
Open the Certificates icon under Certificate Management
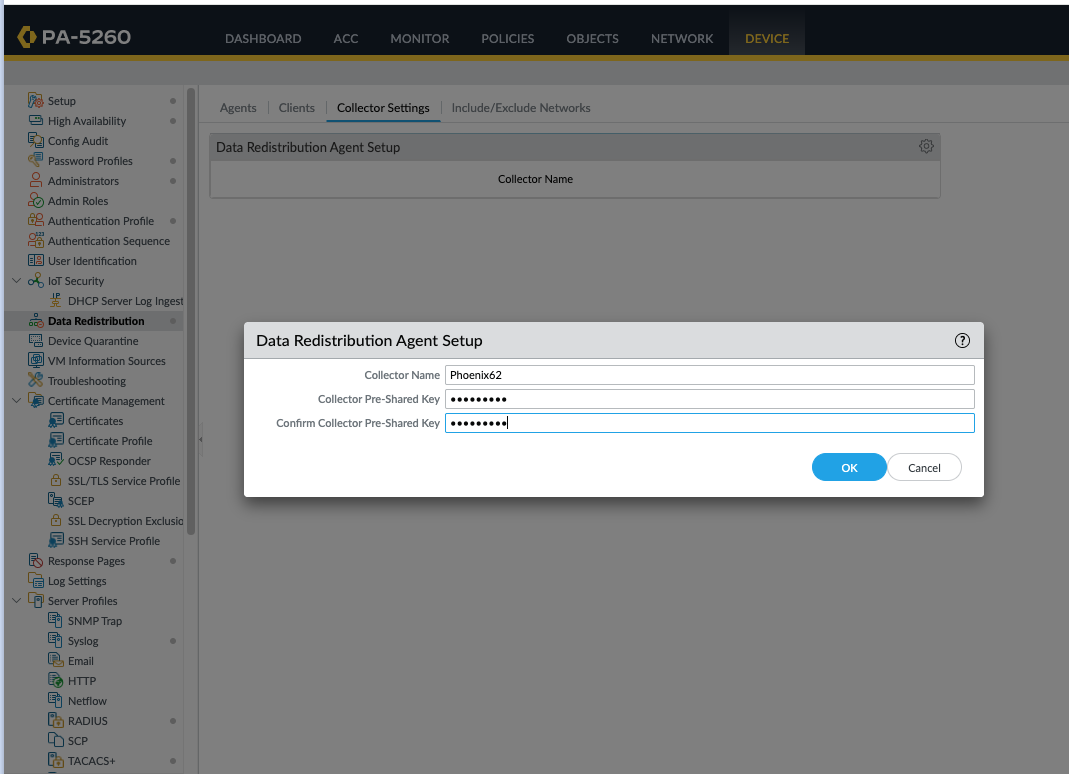56,420
